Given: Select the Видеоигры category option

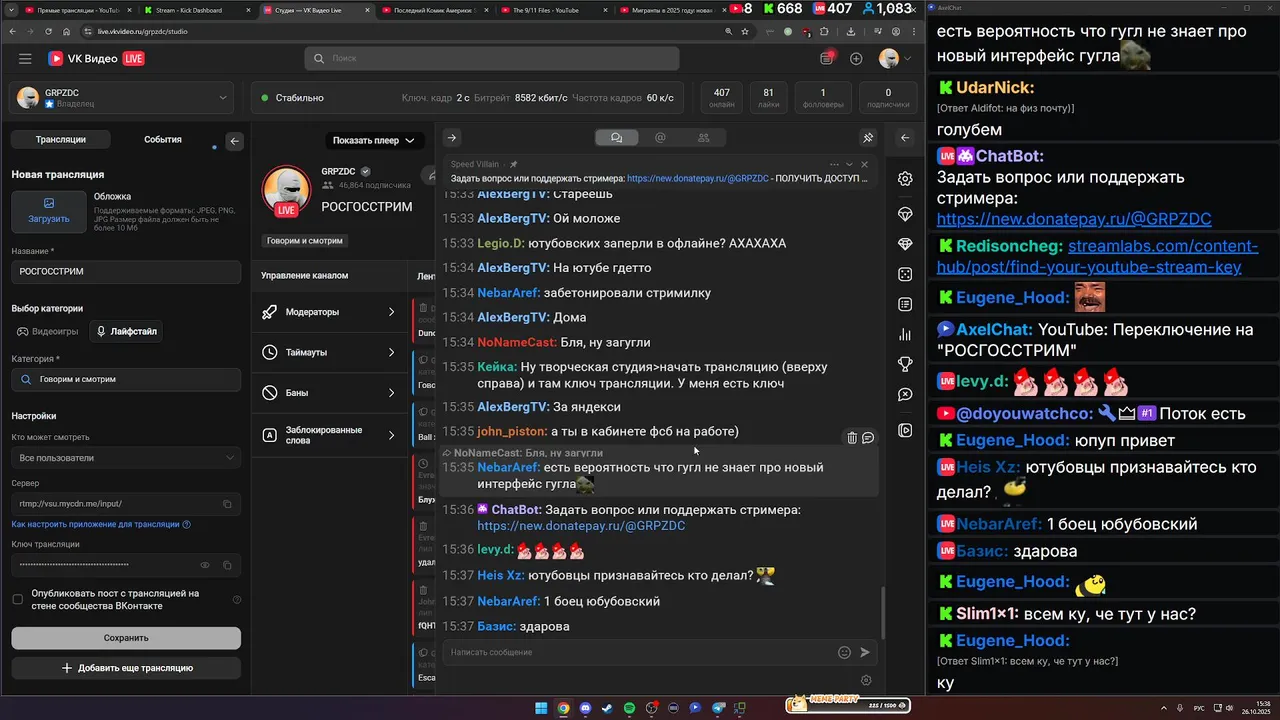Looking at the screenshot, I should 48,331.
